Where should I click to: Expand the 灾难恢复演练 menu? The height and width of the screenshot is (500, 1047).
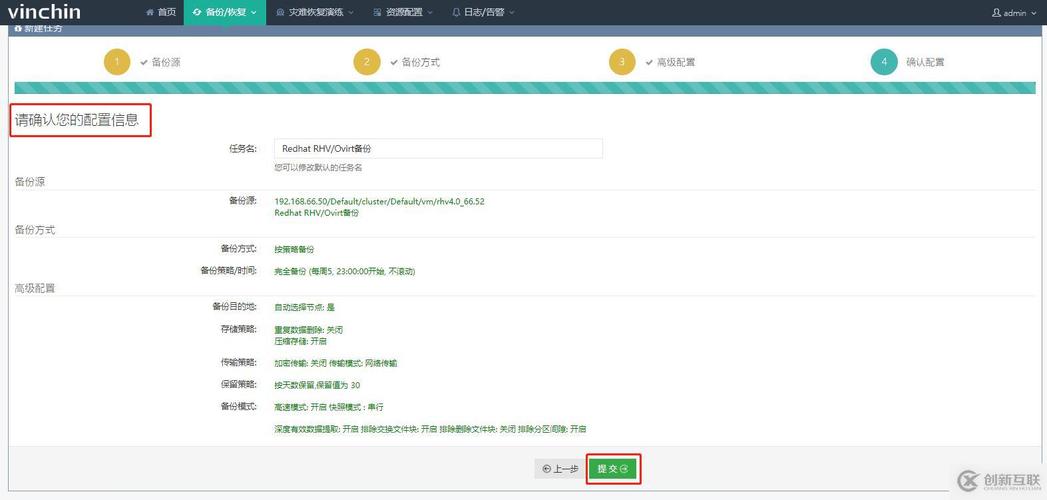click(310, 13)
